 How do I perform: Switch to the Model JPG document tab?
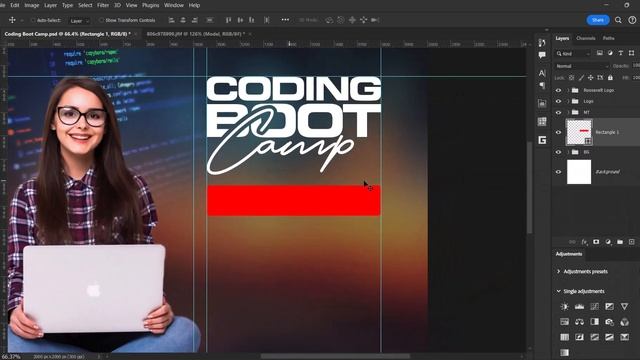point(196,34)
